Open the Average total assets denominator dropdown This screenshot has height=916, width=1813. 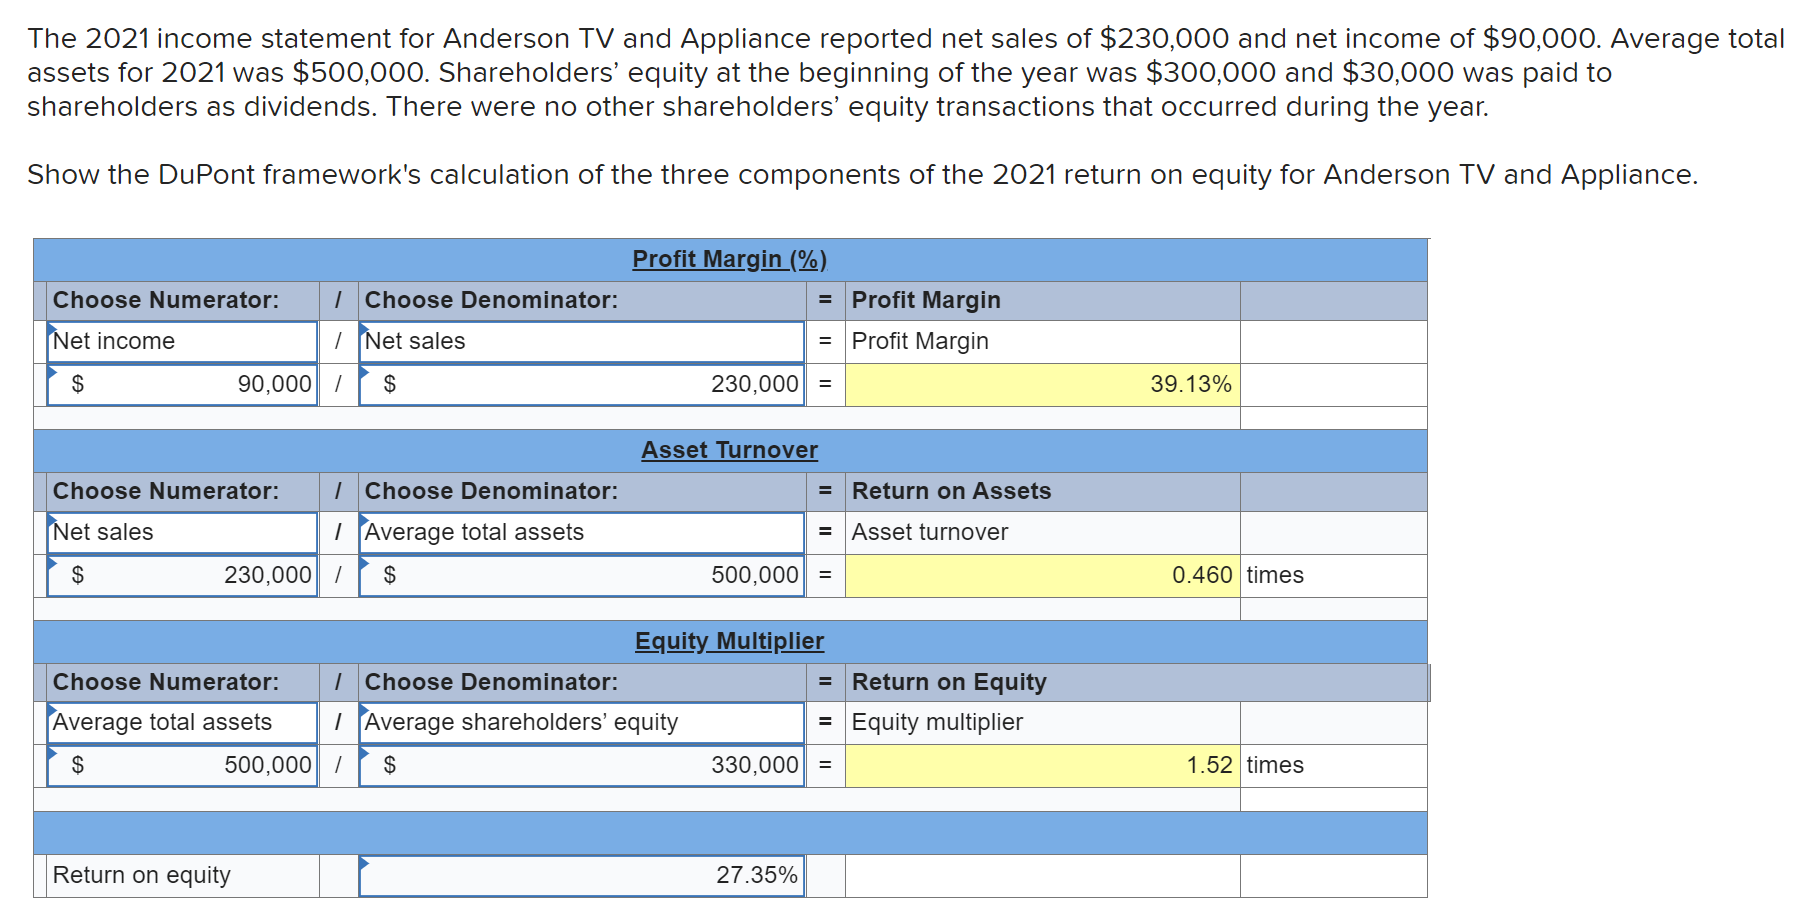point(581,532)
